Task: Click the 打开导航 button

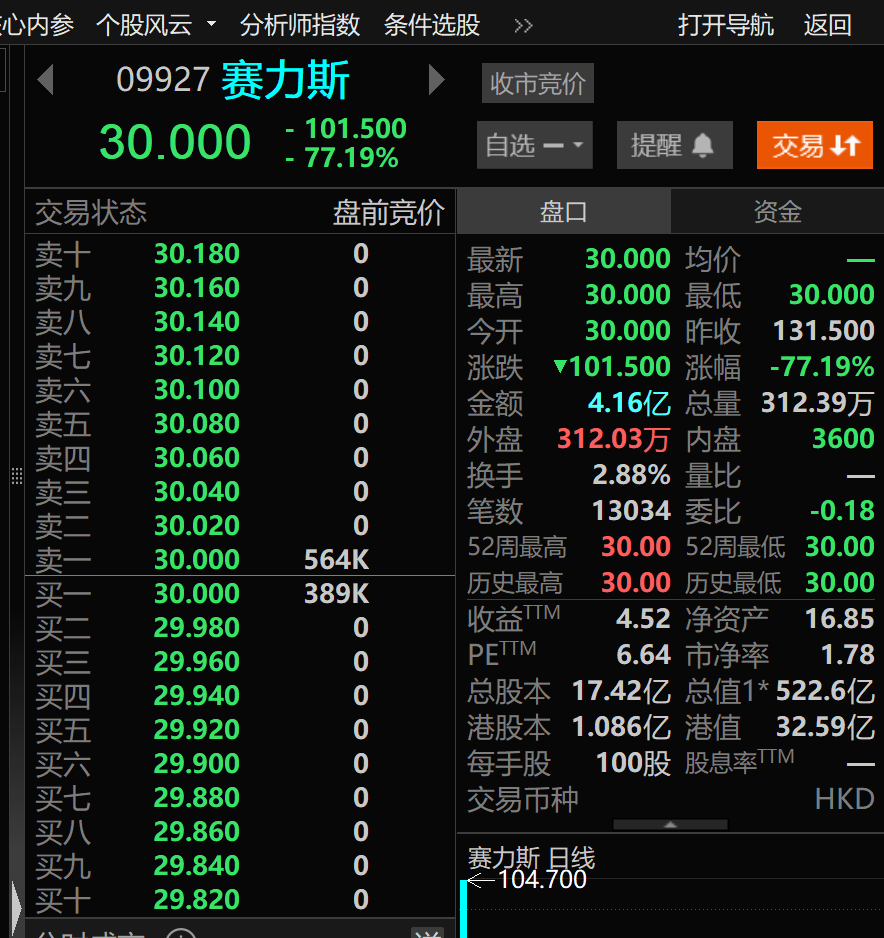Action: 726,25
